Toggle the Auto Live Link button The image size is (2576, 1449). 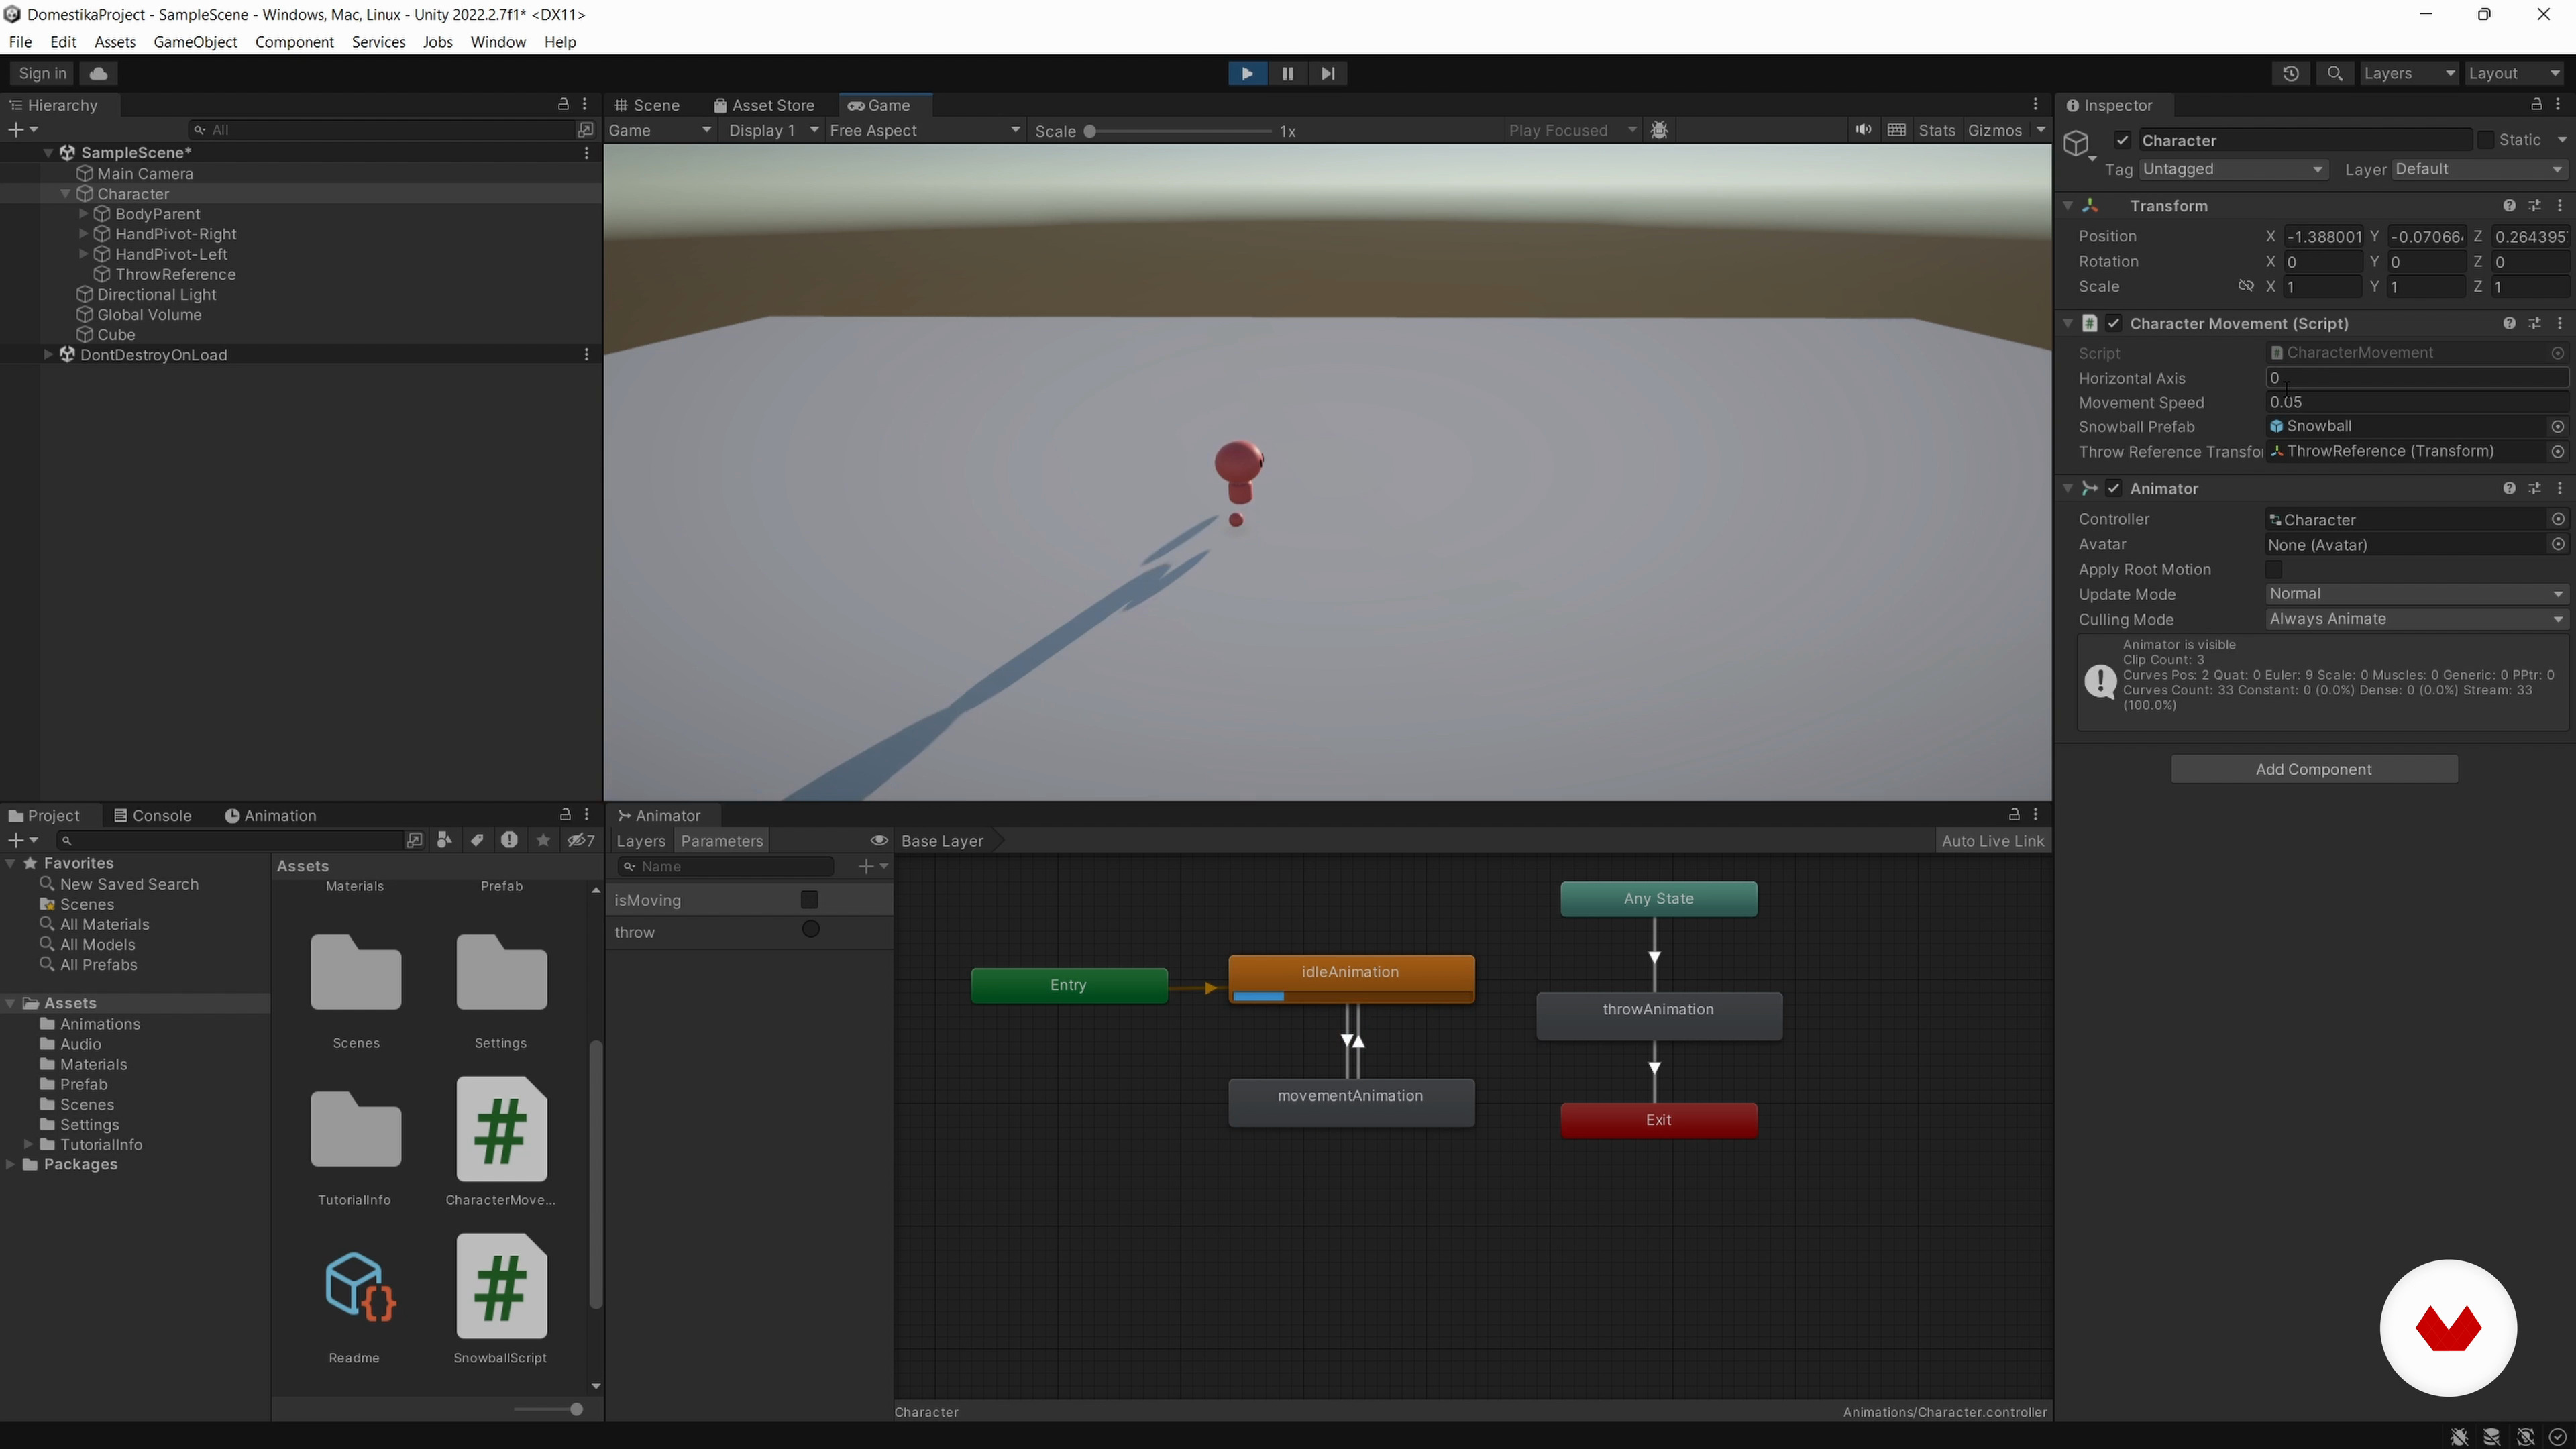pos(1993,841)
